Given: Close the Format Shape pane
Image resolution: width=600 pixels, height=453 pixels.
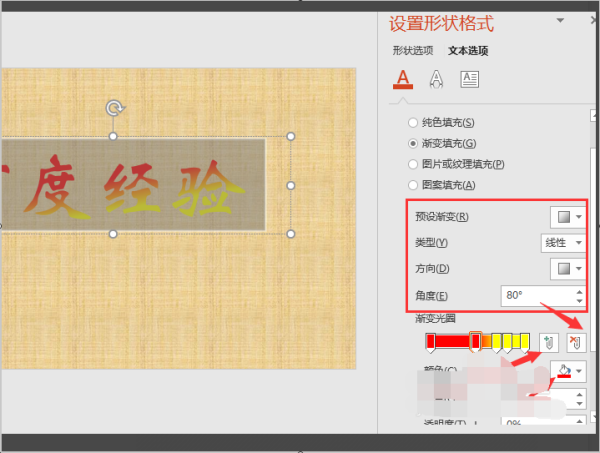Looking at the screenshot, I should click(595, 20).
